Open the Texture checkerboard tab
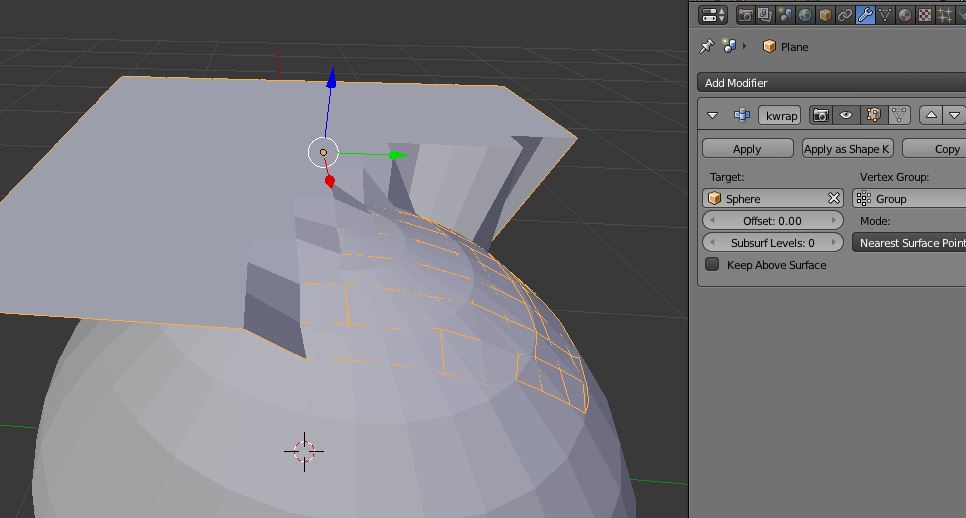 point(925,15)
